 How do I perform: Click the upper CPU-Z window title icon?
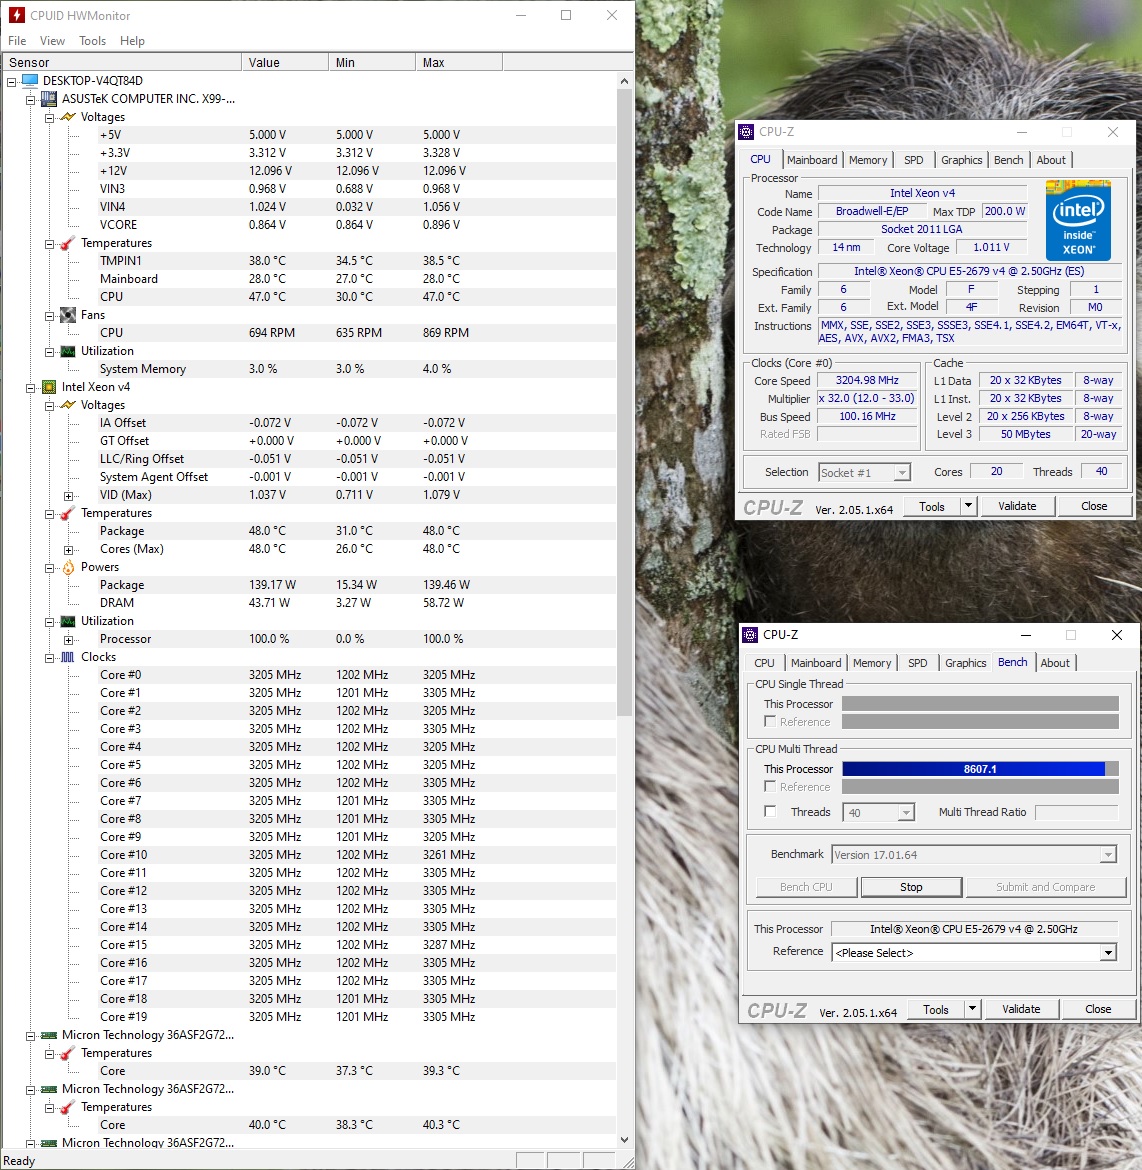pyautogui.click(x=746, y=132)
